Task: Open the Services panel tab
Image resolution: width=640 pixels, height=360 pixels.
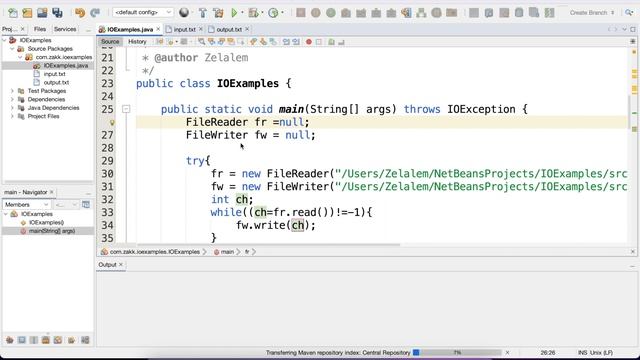Action: (65, 29)
